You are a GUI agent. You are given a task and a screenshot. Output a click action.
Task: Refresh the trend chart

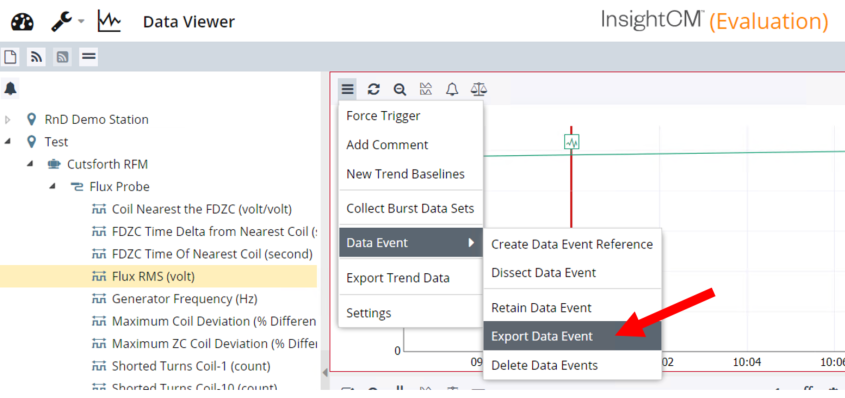373,89
